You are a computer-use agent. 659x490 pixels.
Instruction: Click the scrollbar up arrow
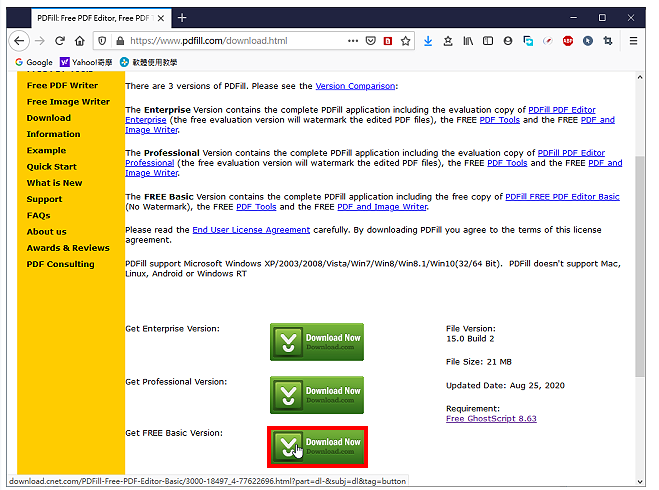[x=639, y=77]
